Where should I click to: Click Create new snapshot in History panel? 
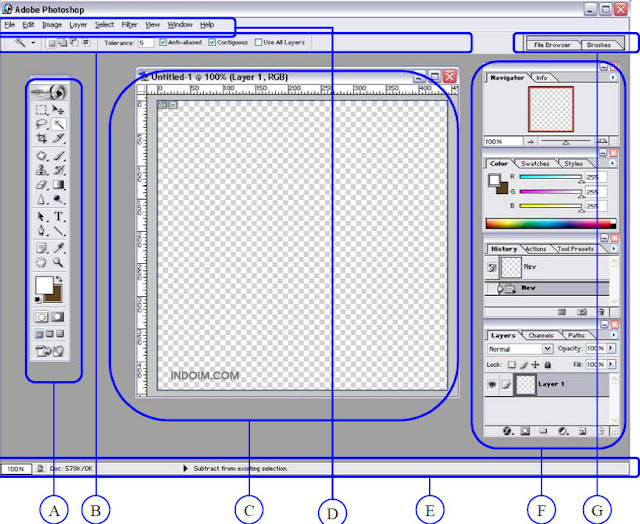click(x=582, y=312)
